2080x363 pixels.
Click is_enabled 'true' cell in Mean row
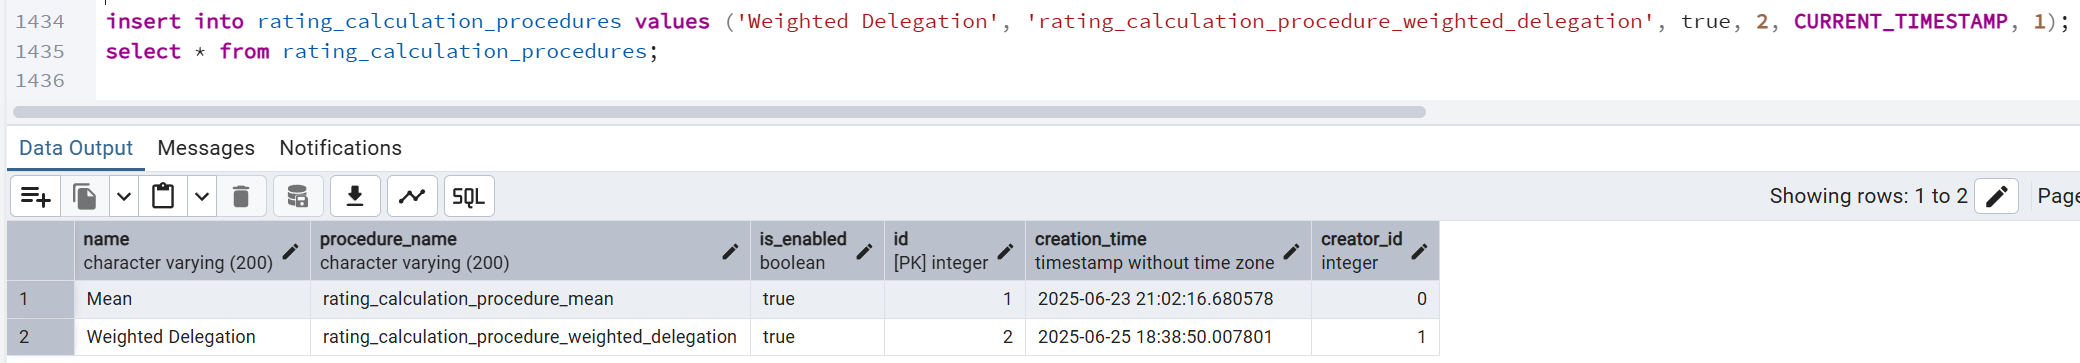(x=817, y=299)
